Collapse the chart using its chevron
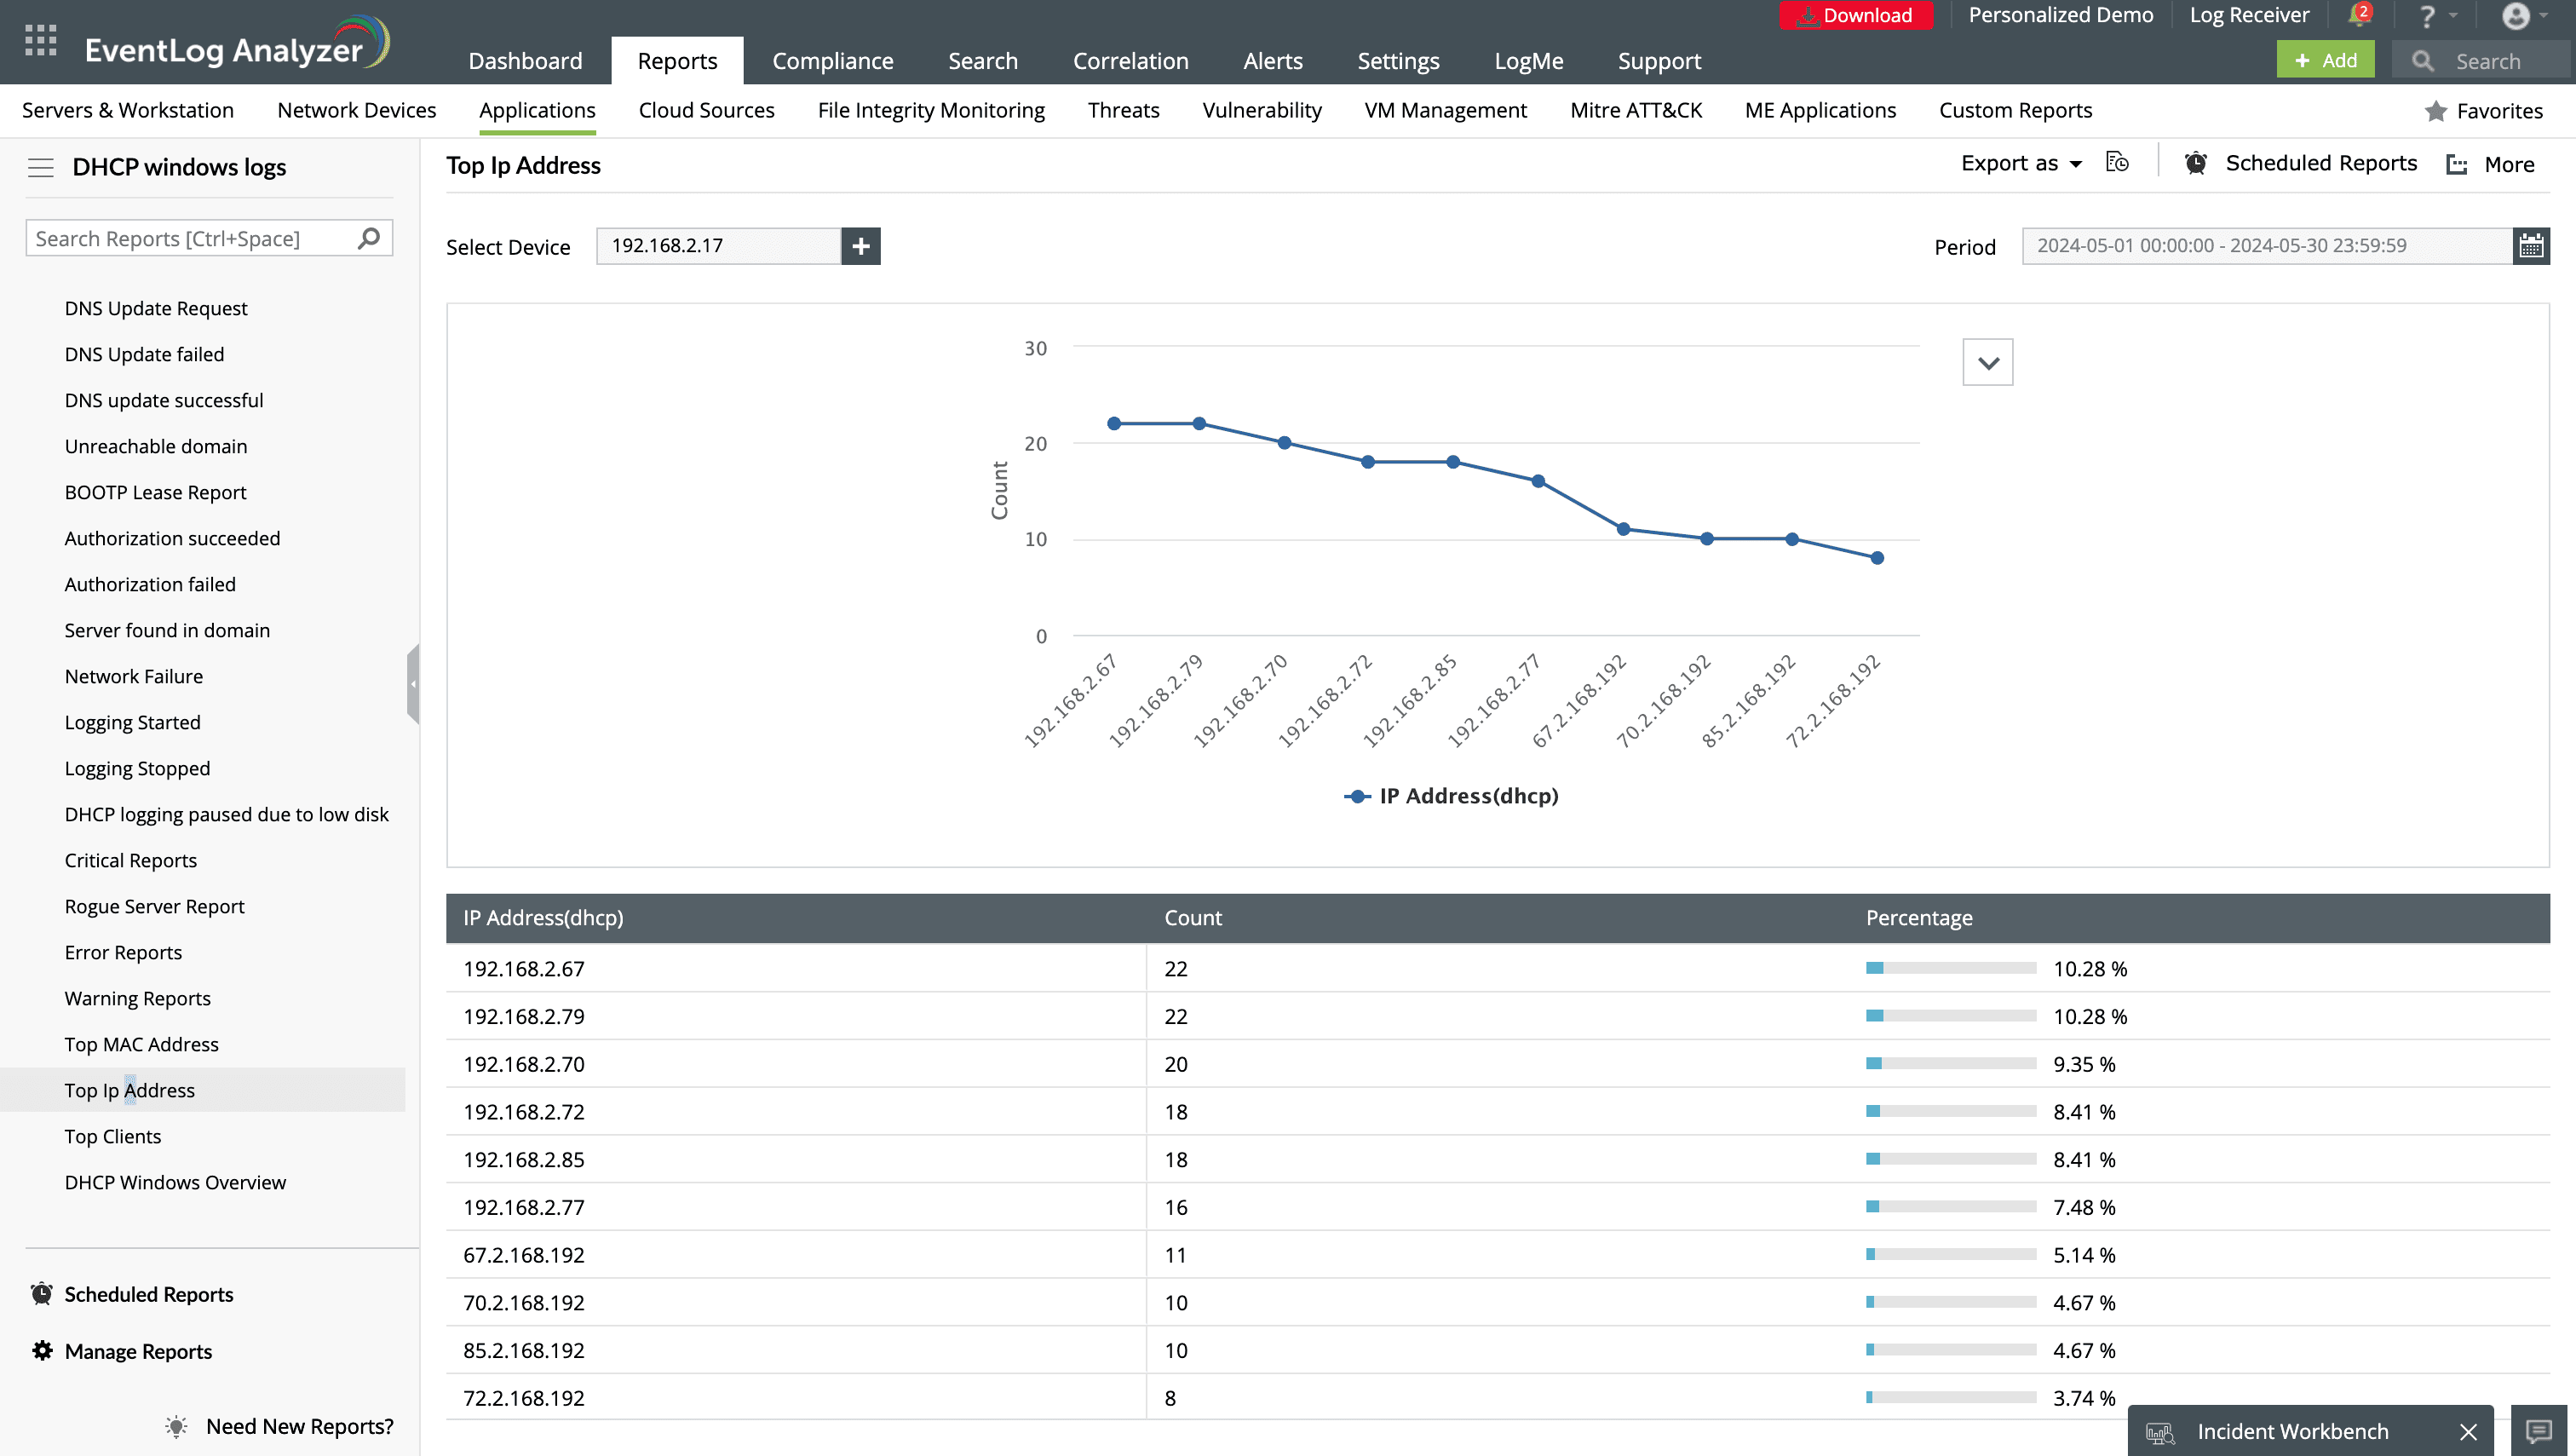Viewport: 2576px width, 1456px height. click(1987, 362)
